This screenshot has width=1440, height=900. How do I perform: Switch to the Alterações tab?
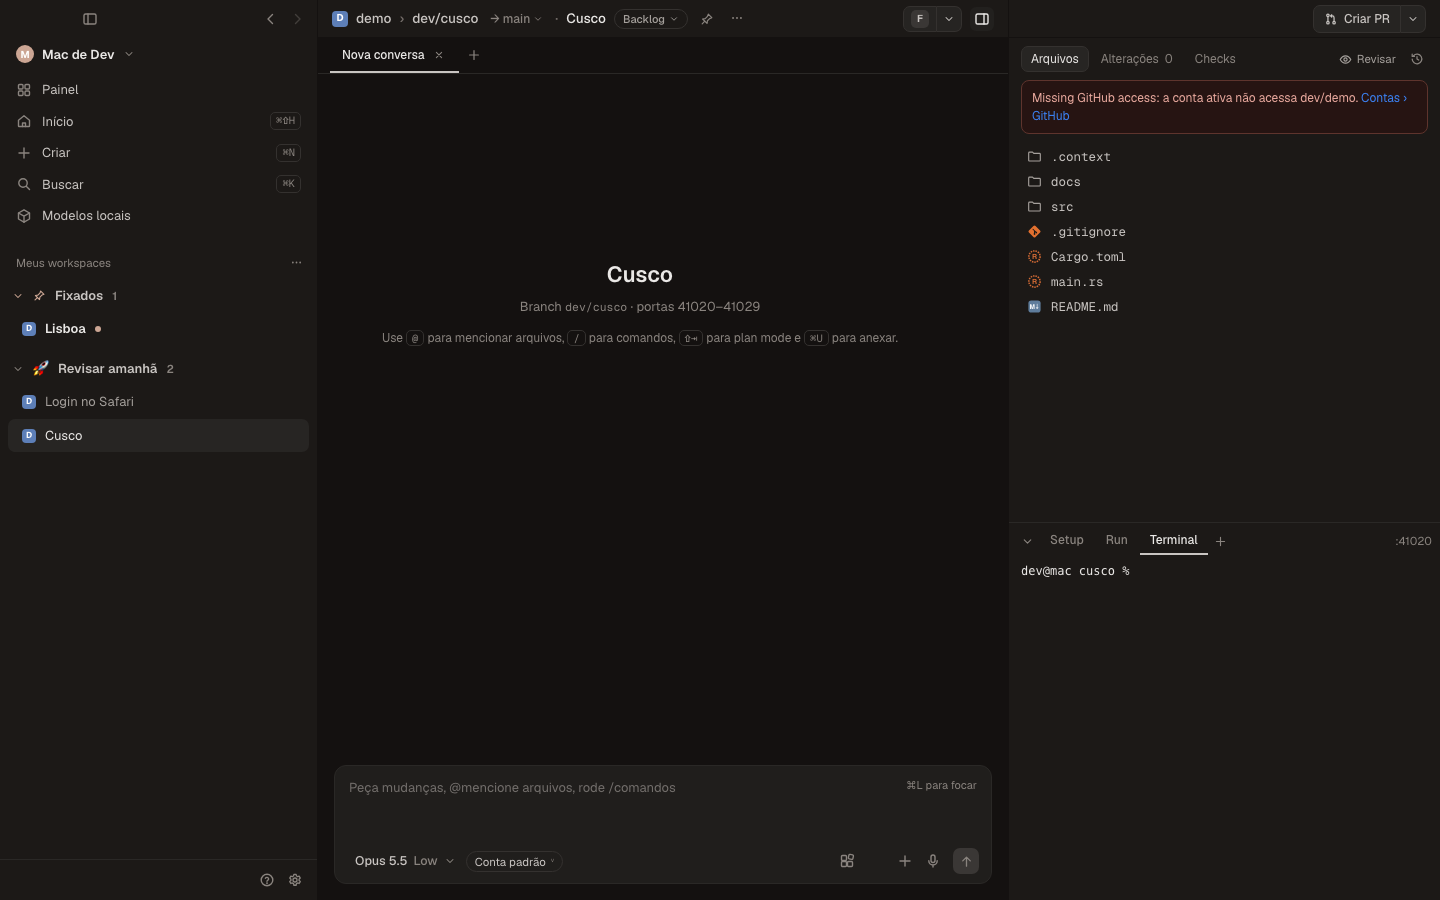click(1136, 59)
